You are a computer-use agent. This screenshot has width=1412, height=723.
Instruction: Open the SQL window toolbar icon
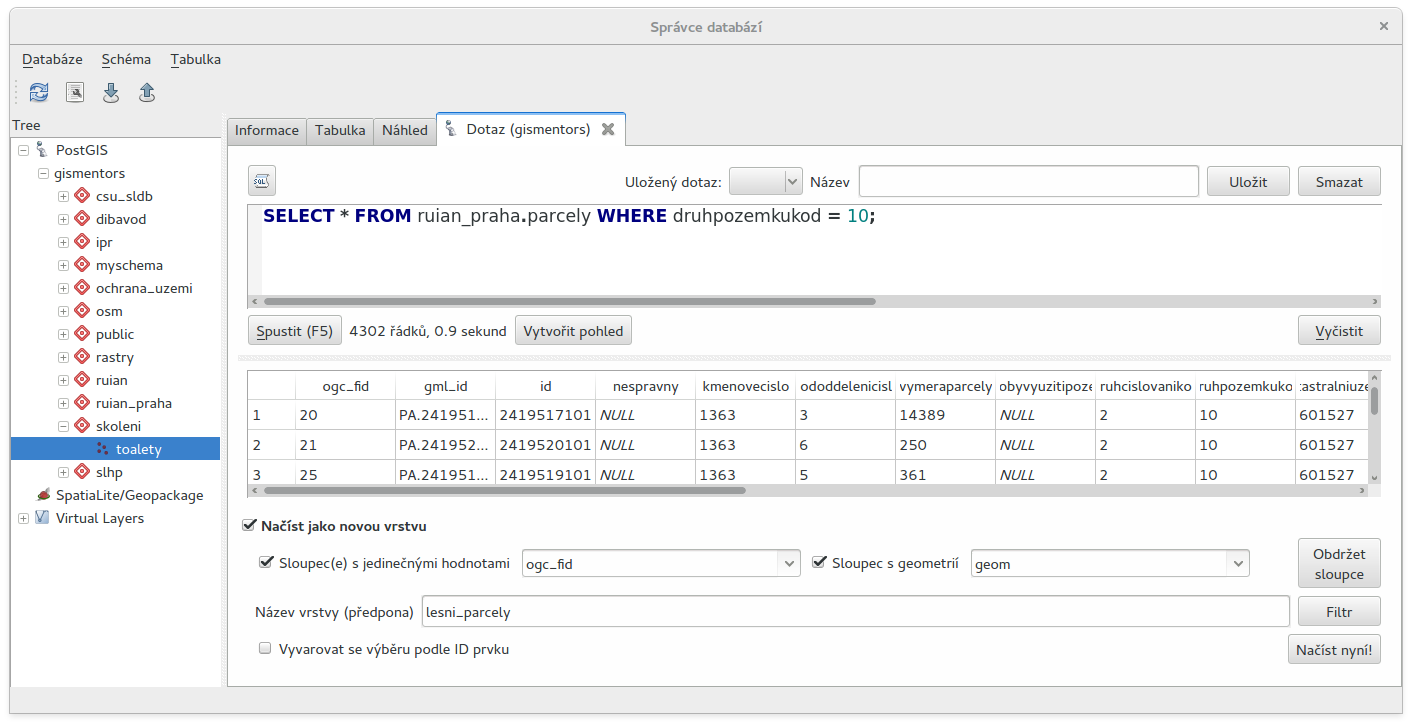point(75,93)
